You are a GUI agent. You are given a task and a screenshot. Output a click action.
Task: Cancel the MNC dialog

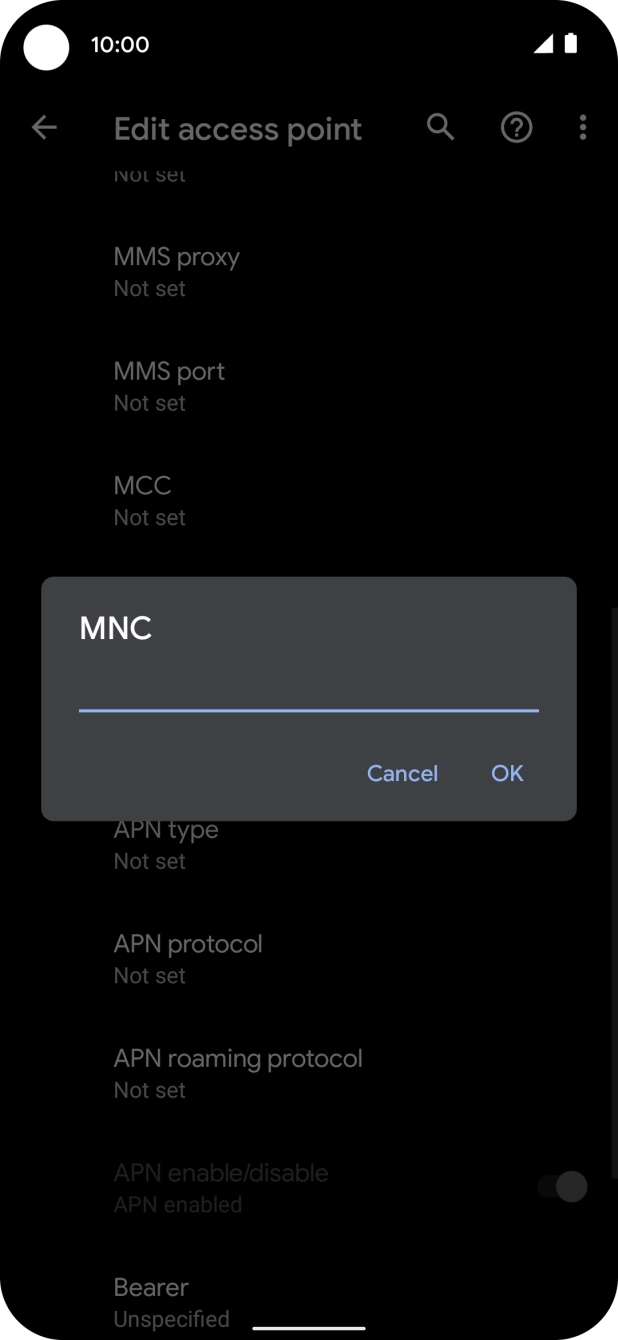point(402,773)
